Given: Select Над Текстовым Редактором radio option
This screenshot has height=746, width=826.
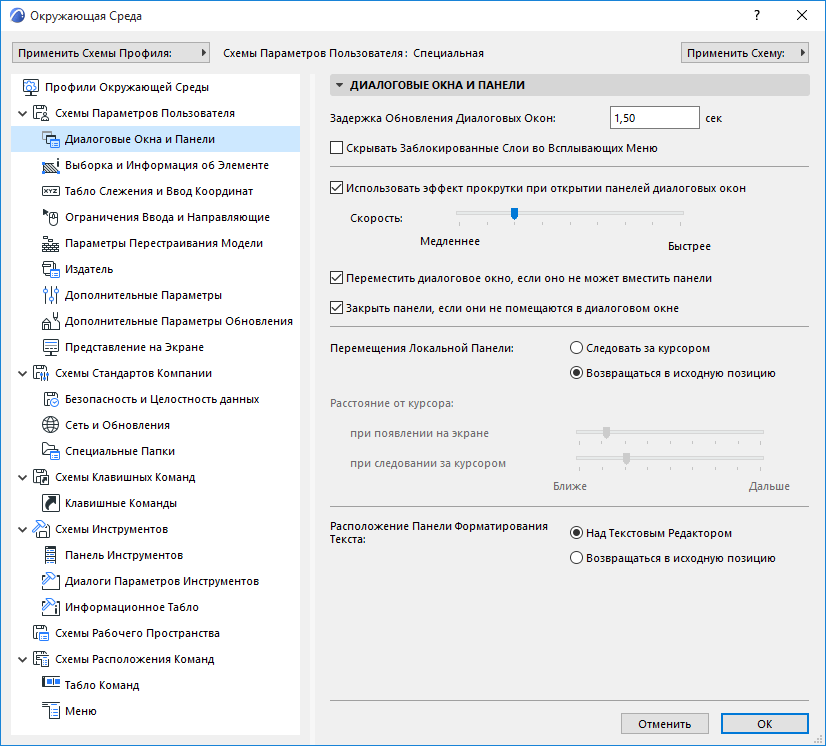Looking at the screenshot, I should 576,533.
